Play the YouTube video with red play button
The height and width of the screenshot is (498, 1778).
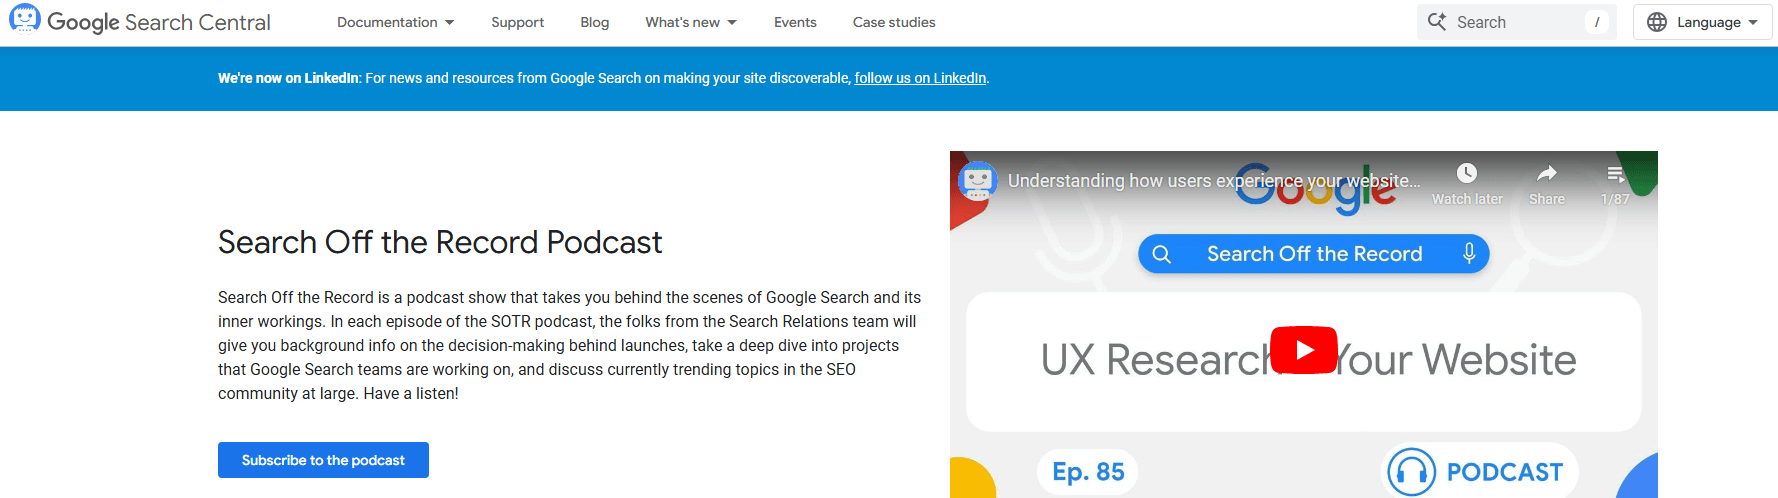(x=1304, y=350)
